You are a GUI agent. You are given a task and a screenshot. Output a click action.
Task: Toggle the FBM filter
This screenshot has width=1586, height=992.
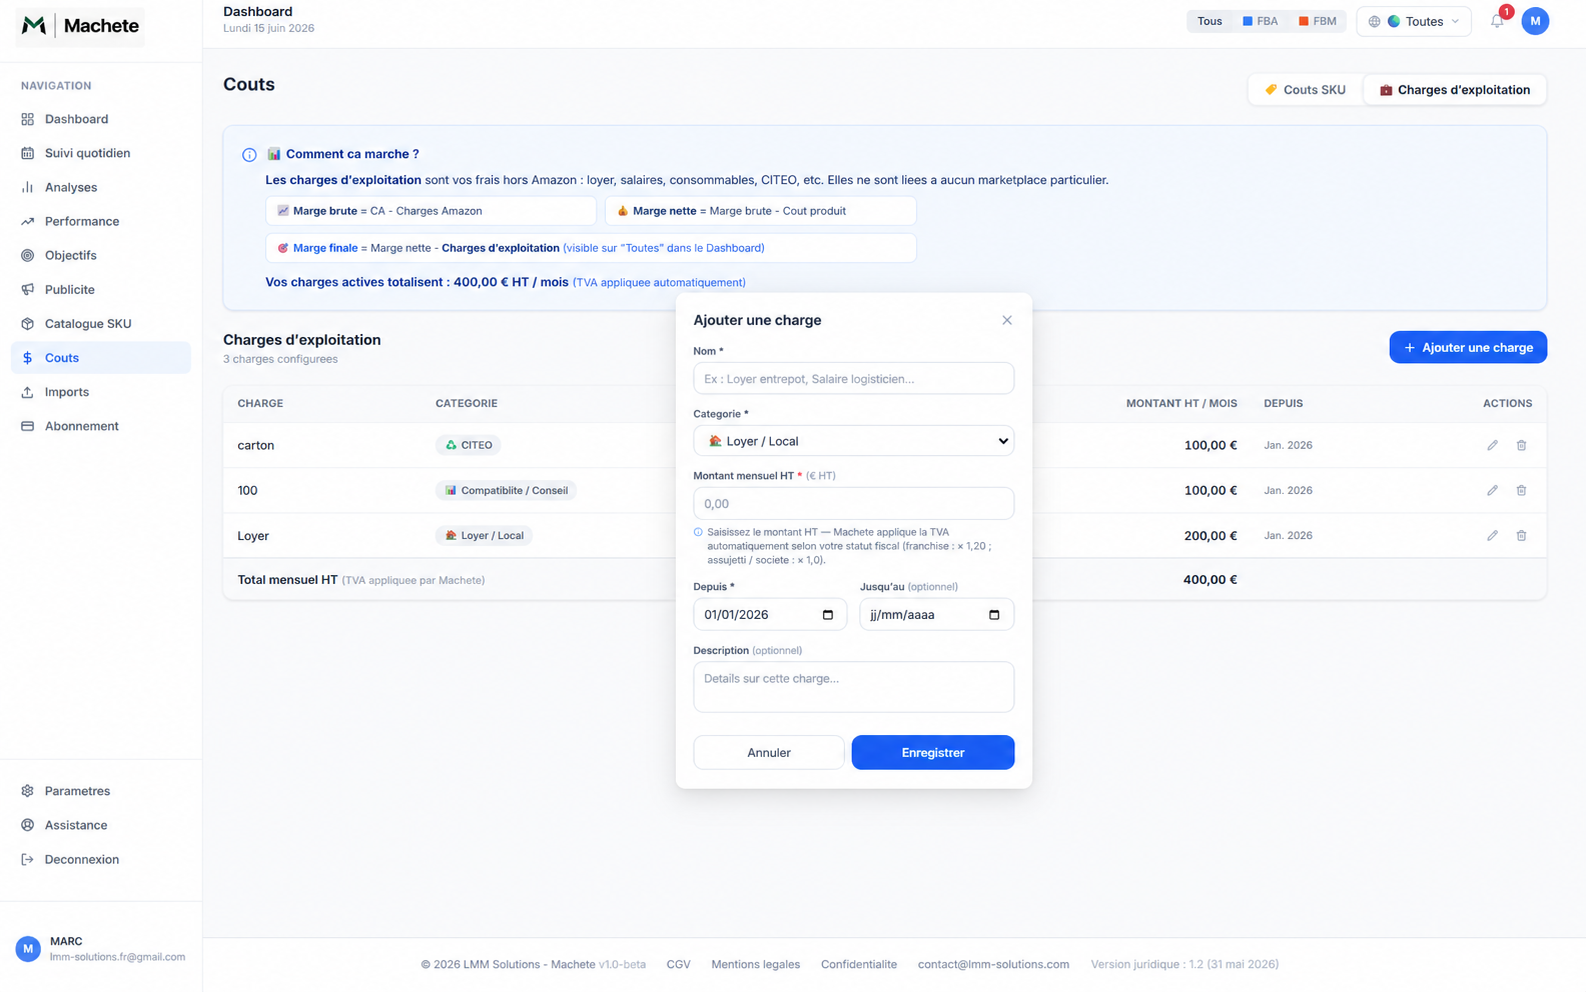tap(1317, 21)
